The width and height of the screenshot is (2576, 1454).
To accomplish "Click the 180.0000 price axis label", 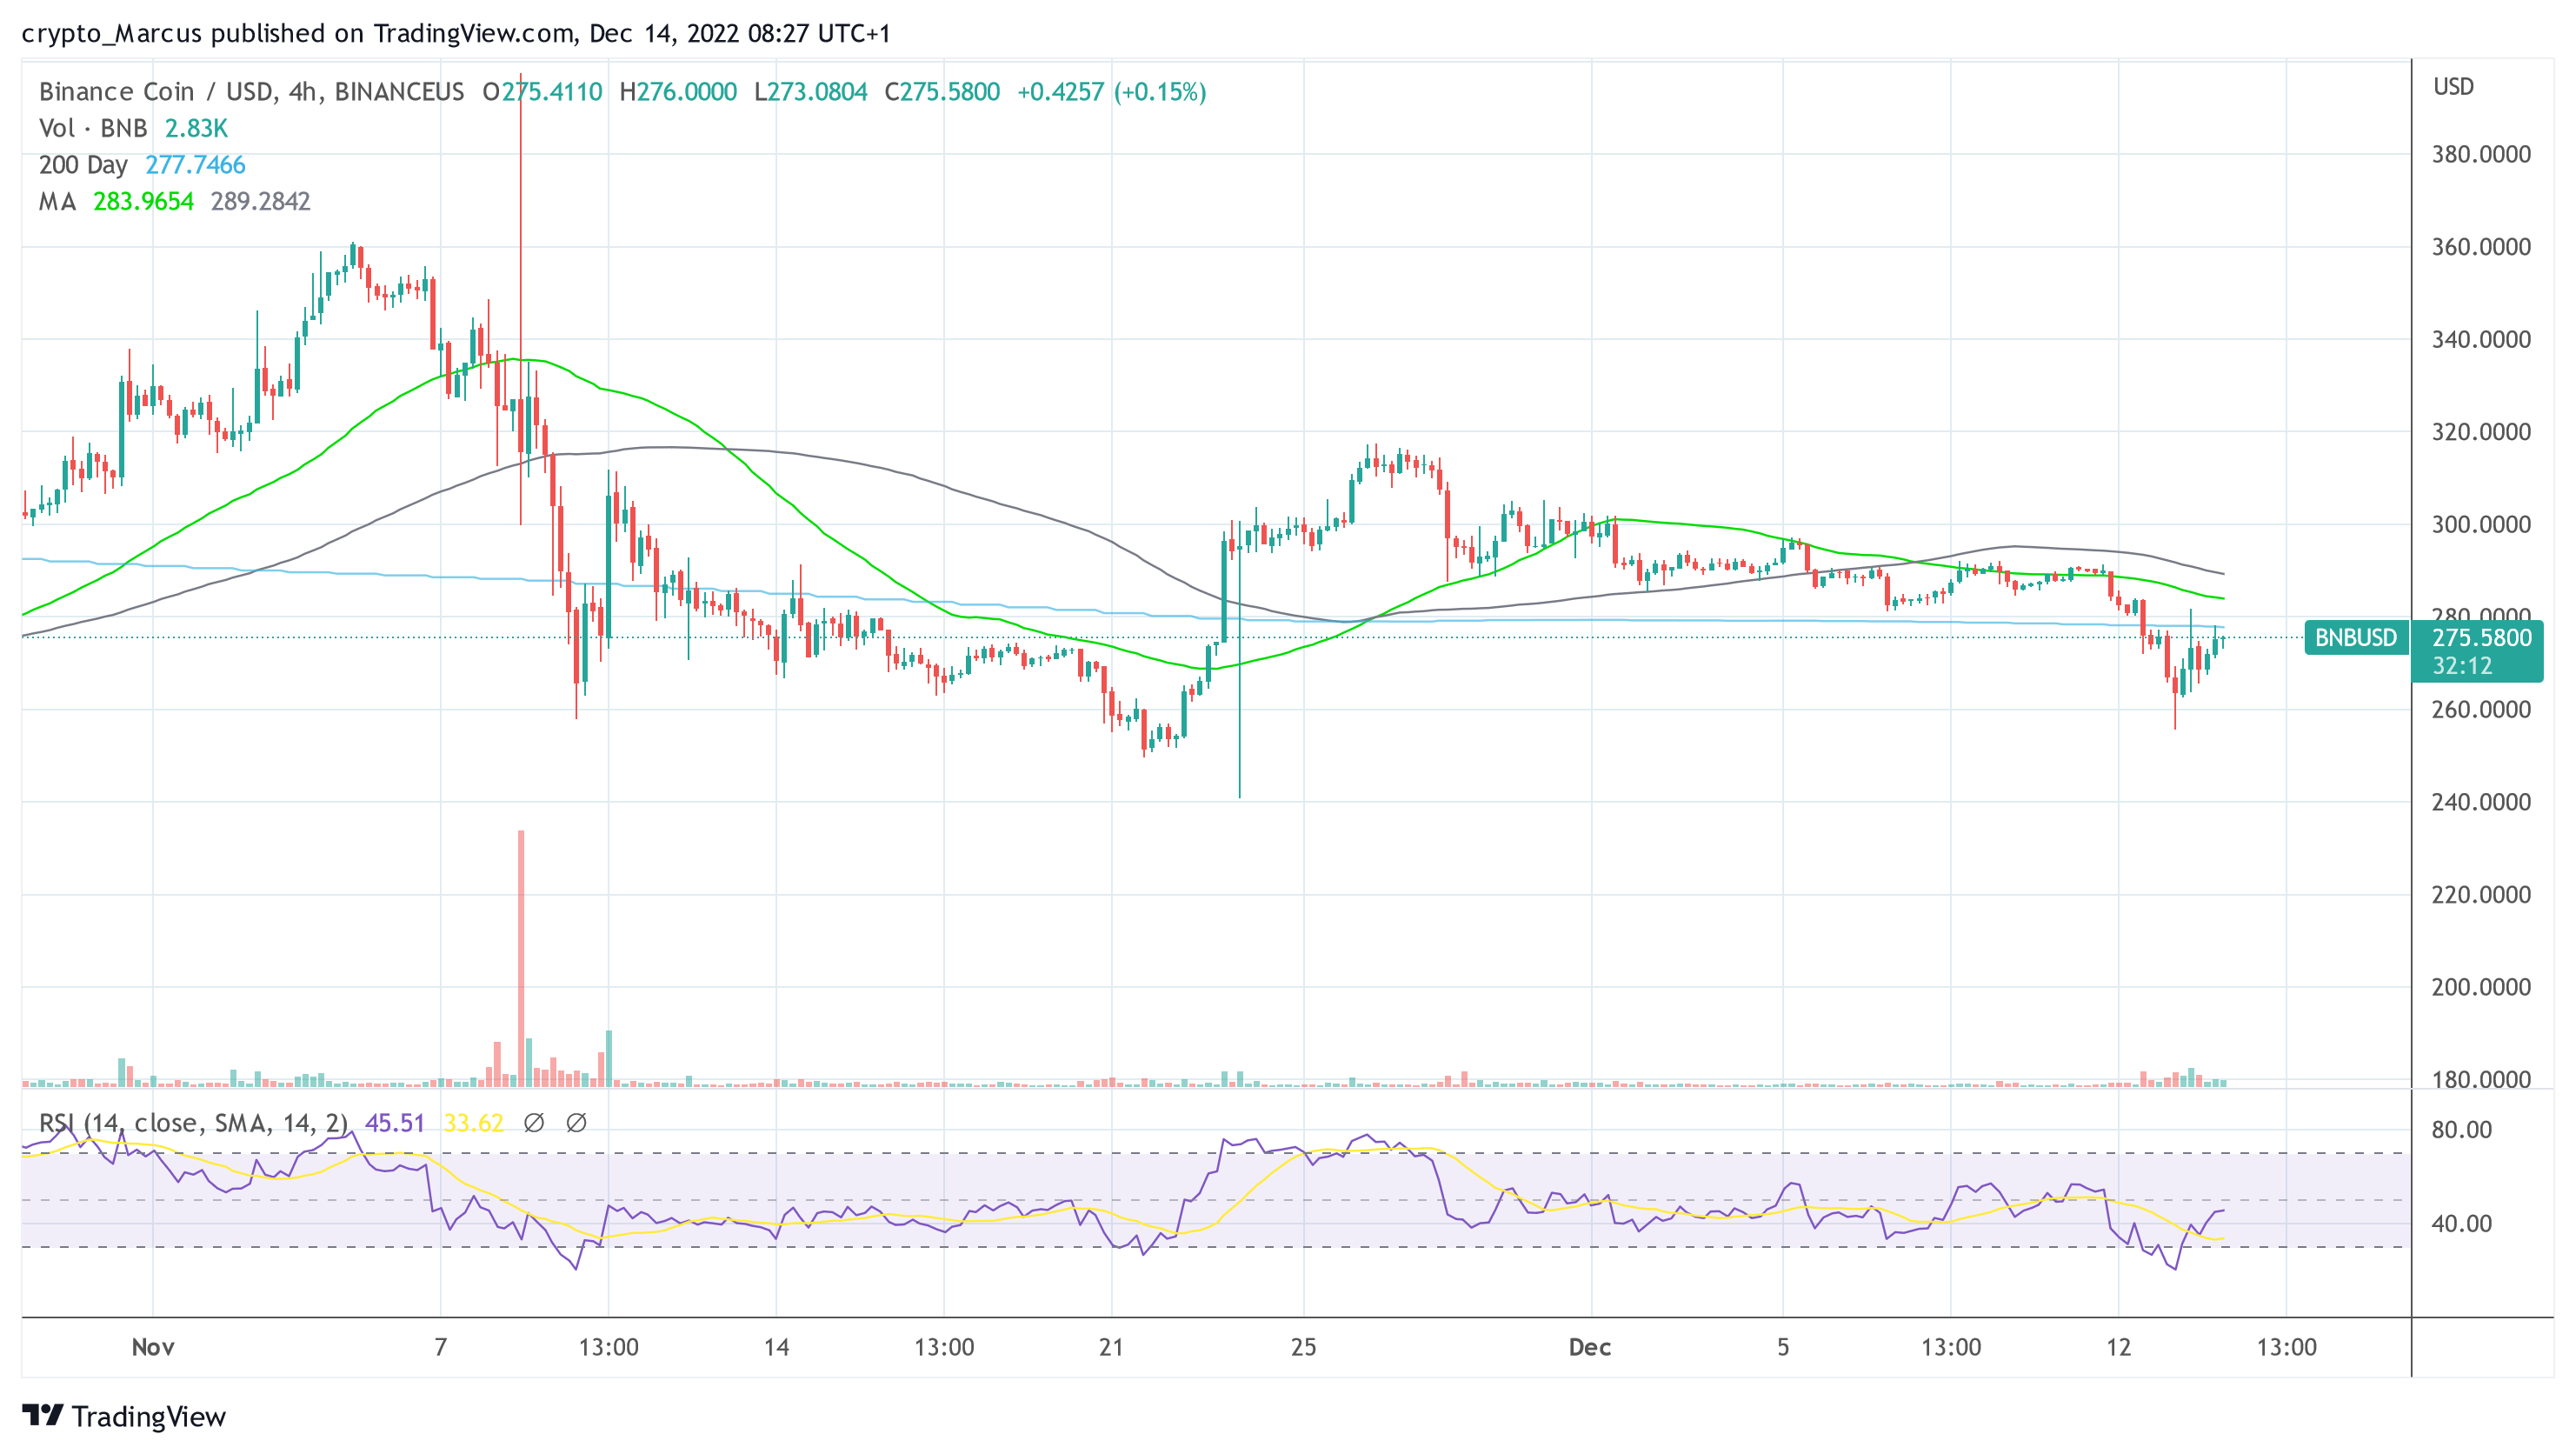I will 2481,1079.
